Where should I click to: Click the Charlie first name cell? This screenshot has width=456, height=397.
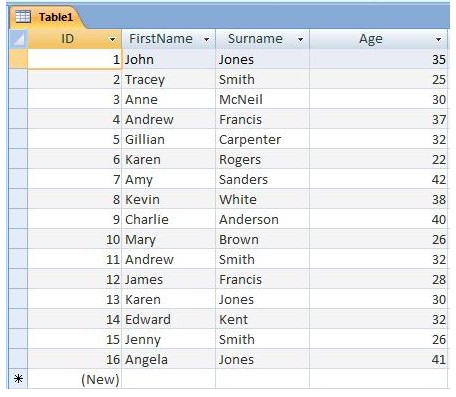[x=169, y=219]
